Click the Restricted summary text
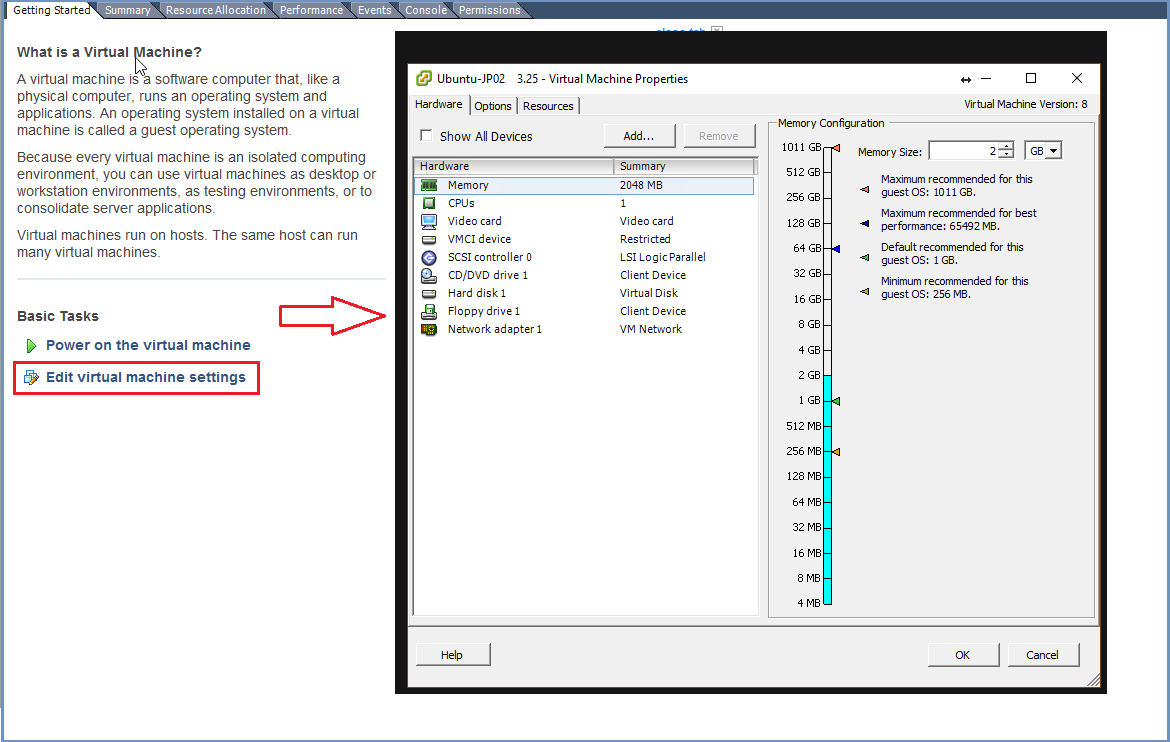Image resolution: width=1170 pixels, height=742 pixels. [645, 240]
